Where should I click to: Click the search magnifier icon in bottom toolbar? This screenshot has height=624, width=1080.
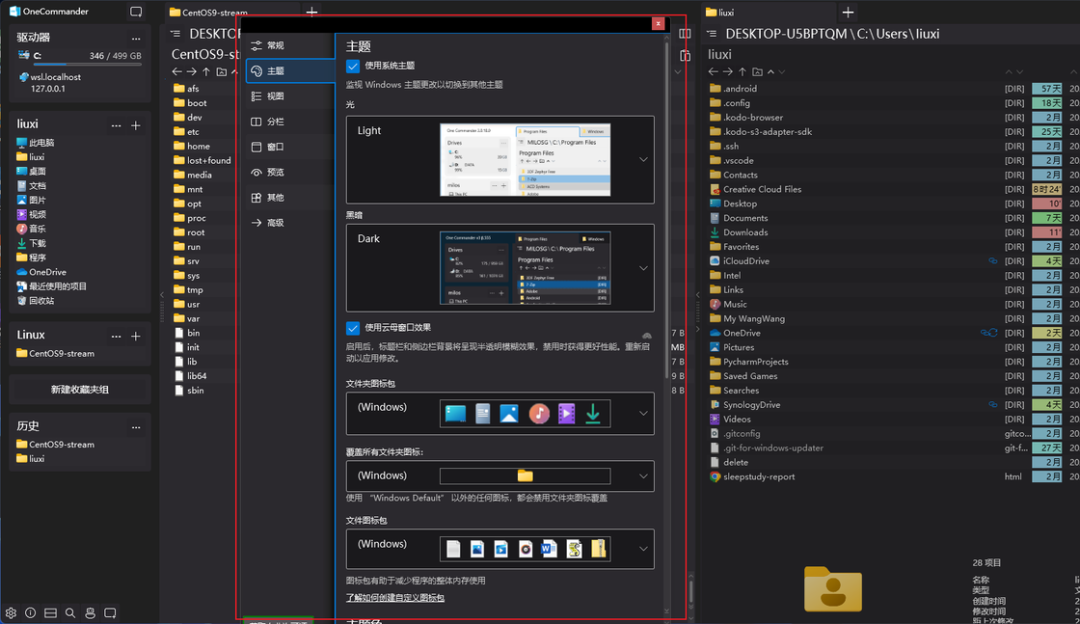coord(70,613)
